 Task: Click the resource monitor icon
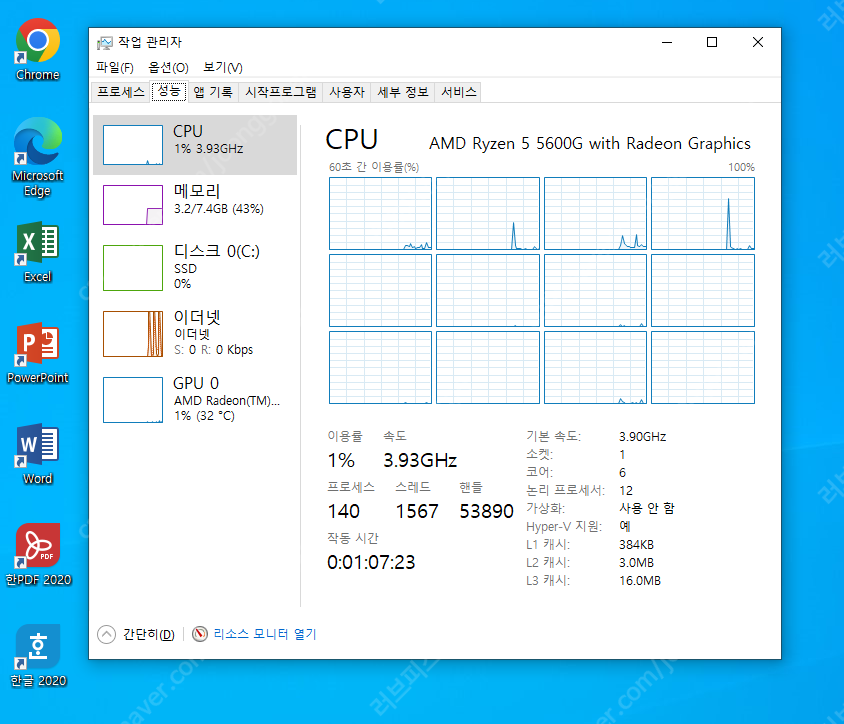200,634
